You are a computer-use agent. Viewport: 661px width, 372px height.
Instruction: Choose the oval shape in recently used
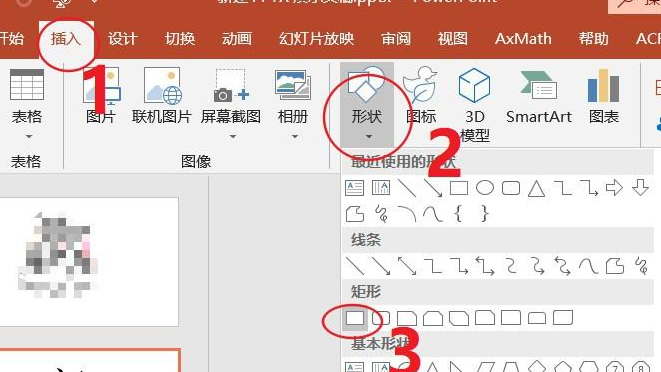(485, 188)
